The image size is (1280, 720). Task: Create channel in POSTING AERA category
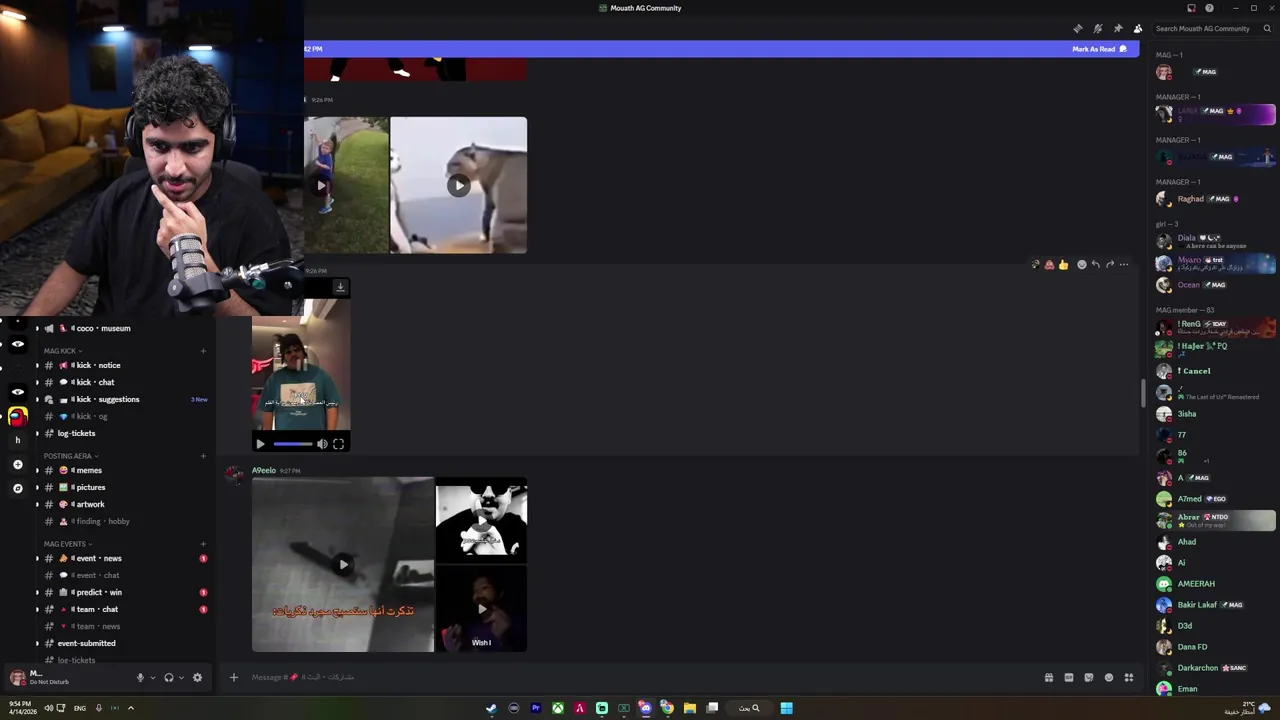[x=203, y=456]
